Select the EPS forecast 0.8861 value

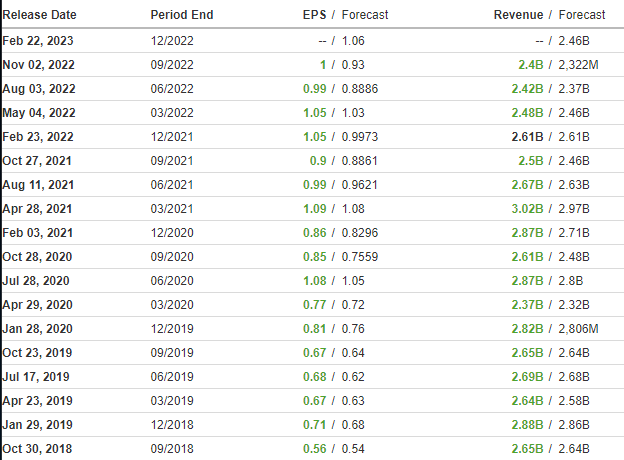coord(360,161)
